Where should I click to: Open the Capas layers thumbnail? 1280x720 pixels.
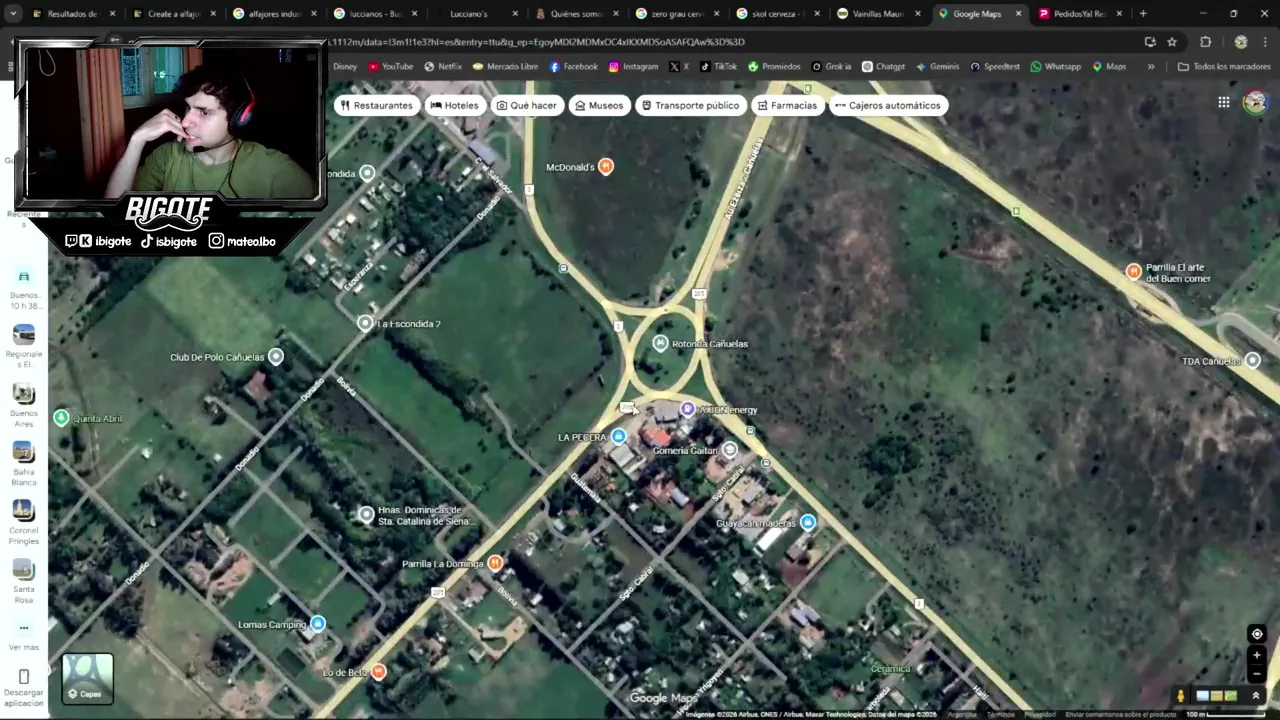88,678
